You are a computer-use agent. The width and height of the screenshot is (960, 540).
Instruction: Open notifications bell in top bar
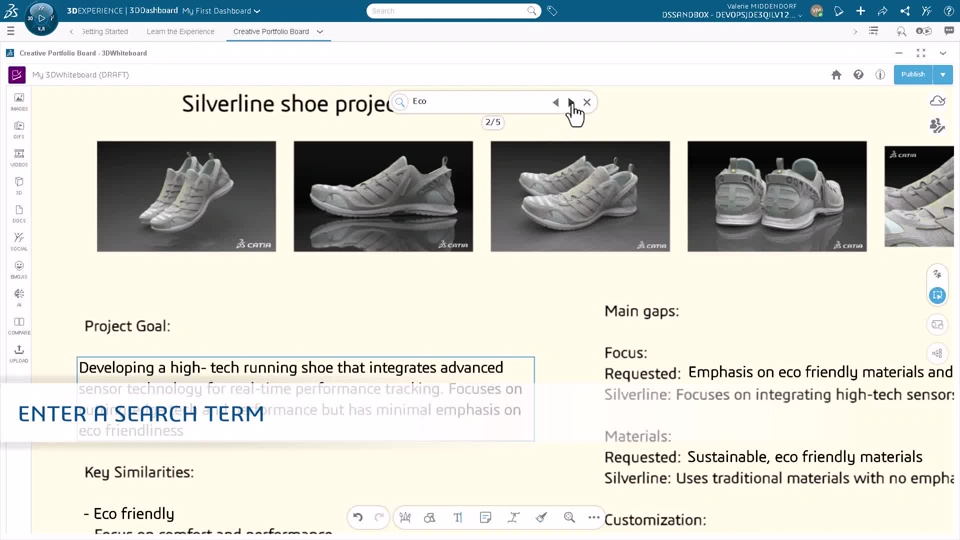(839, 11)
